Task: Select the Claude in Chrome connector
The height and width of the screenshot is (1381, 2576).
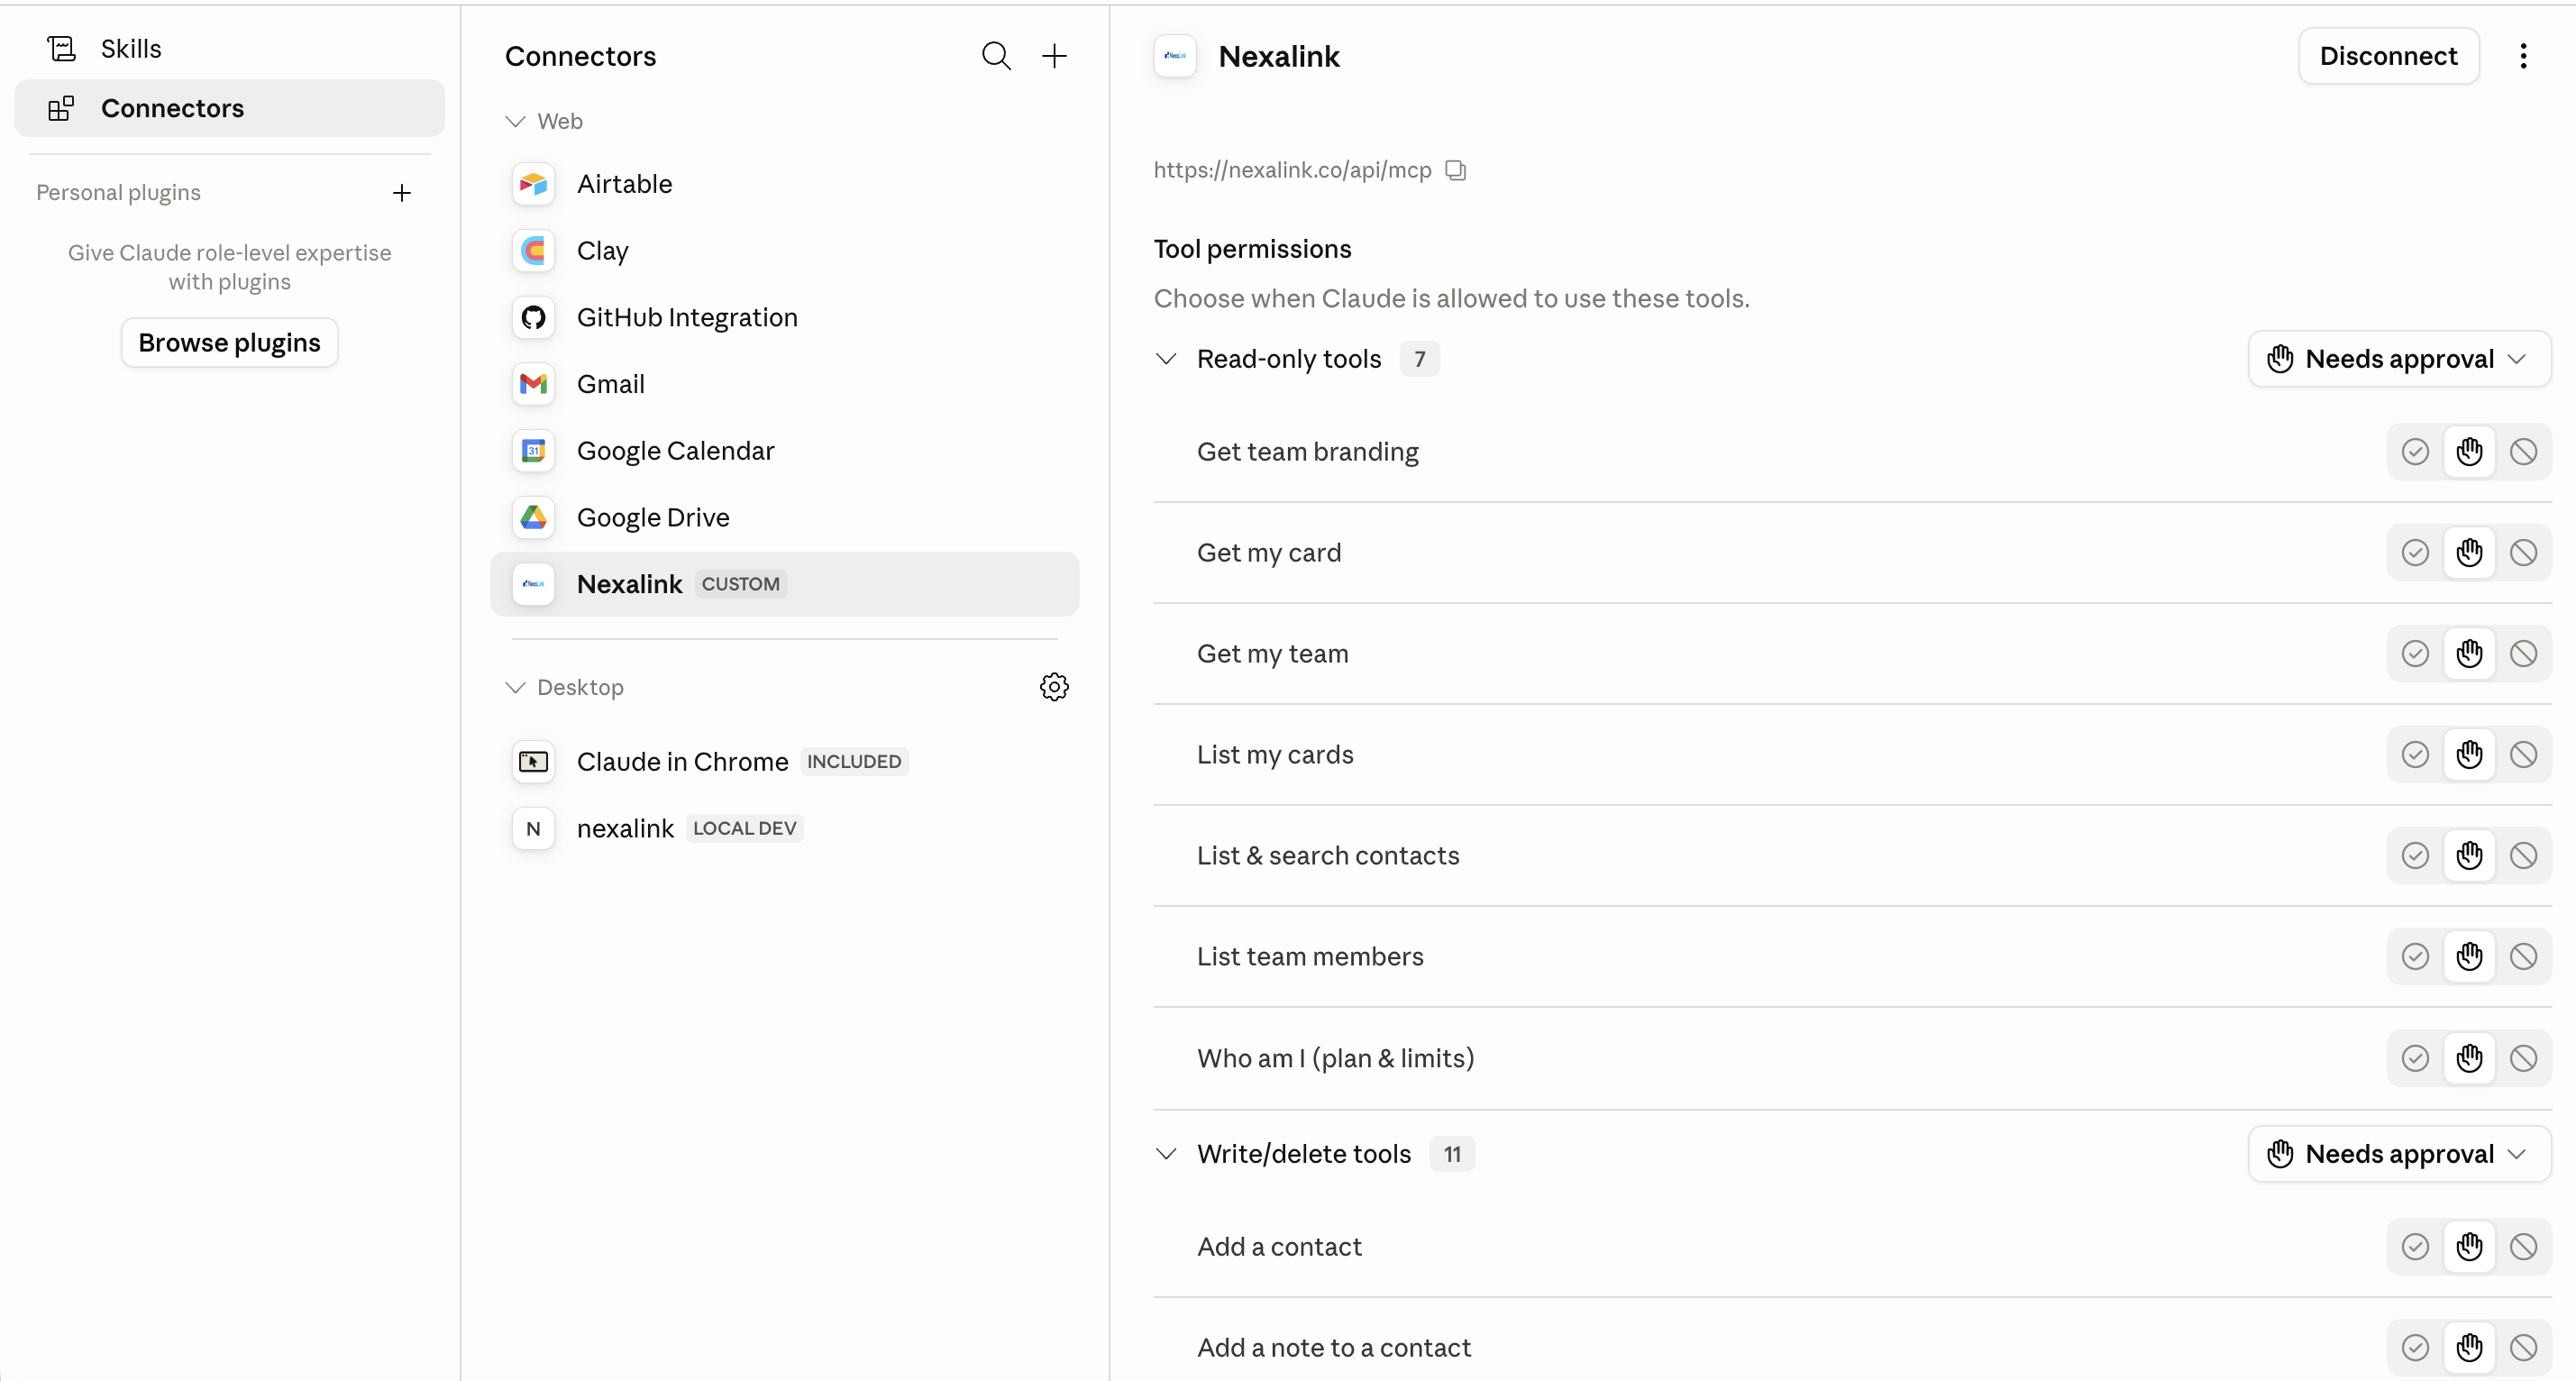Action: (785, 762)
